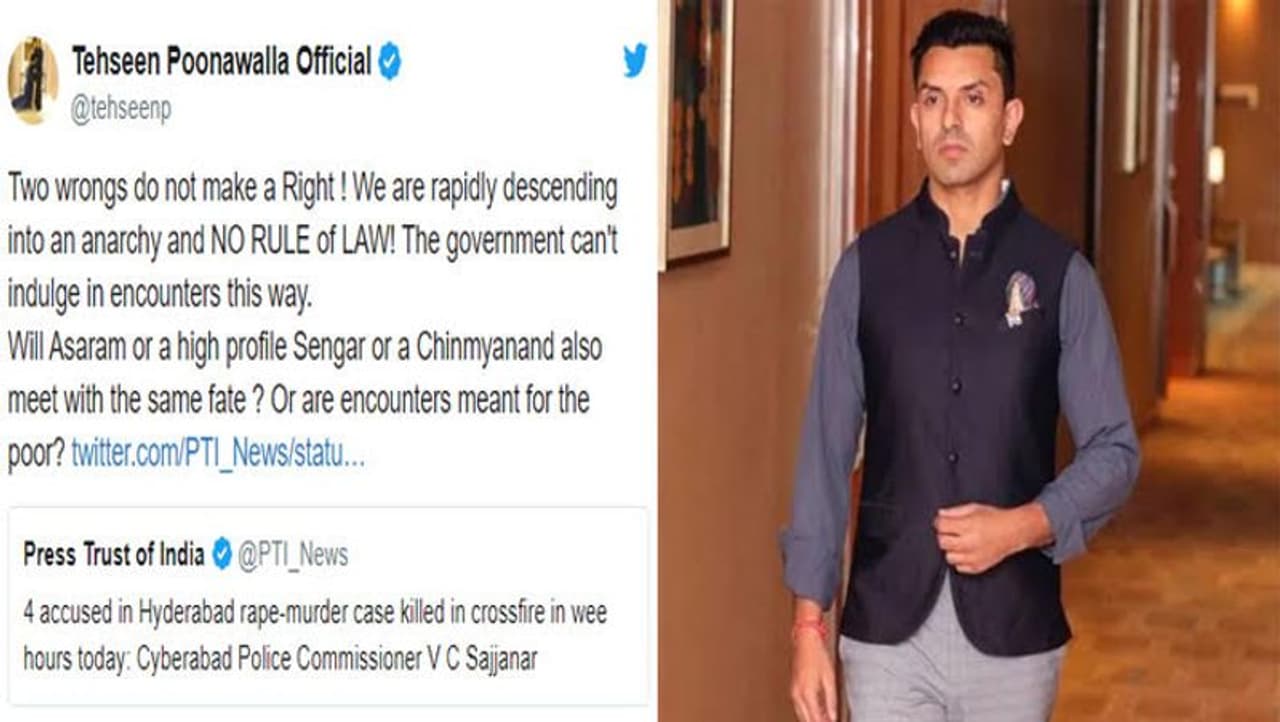
Task: Click the name Tehseen Poonawalla Official
Action: tap(220, 62)
